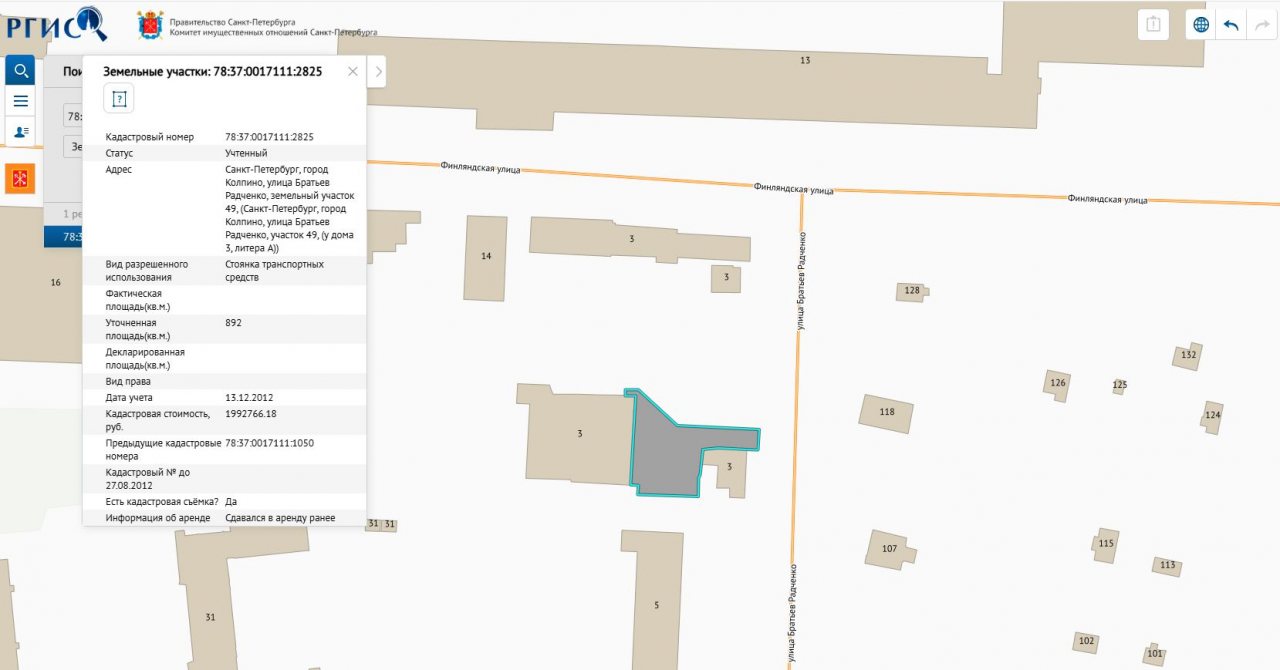
Task: Open the search tool with the magnifier icon
Action: [x=20, y=71]
